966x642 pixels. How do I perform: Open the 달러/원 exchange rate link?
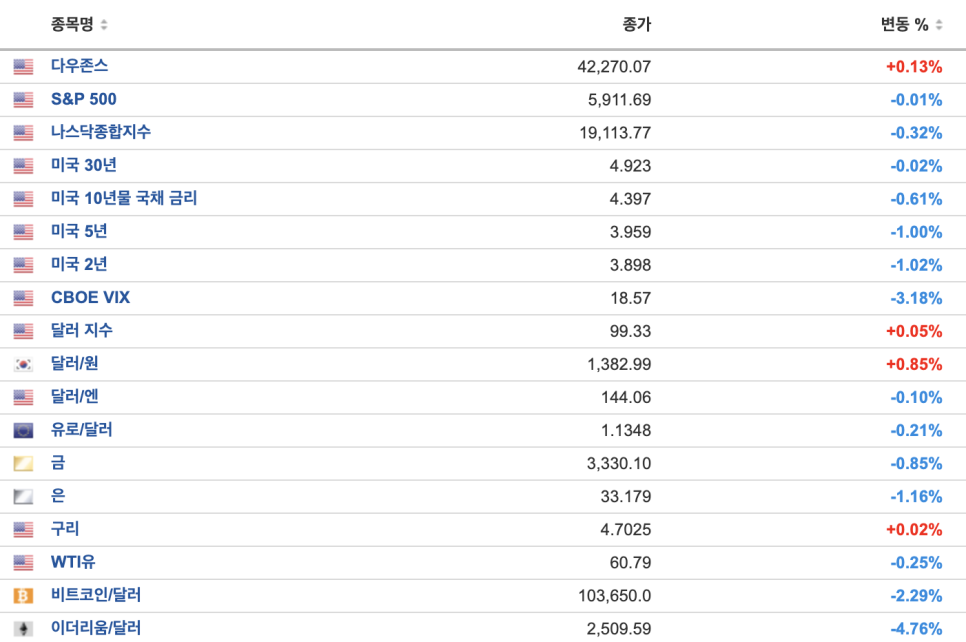point(75,364)
